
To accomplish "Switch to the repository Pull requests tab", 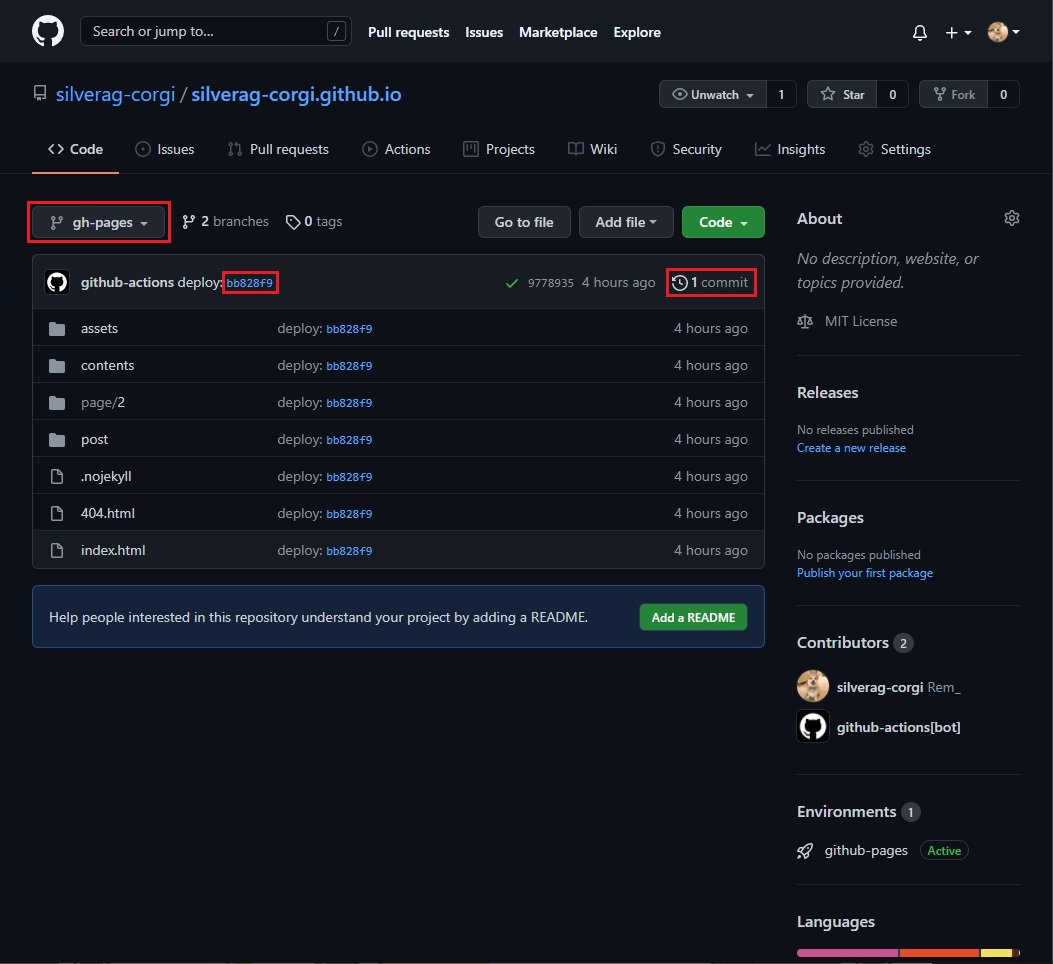I will click(x=278, y=149).
